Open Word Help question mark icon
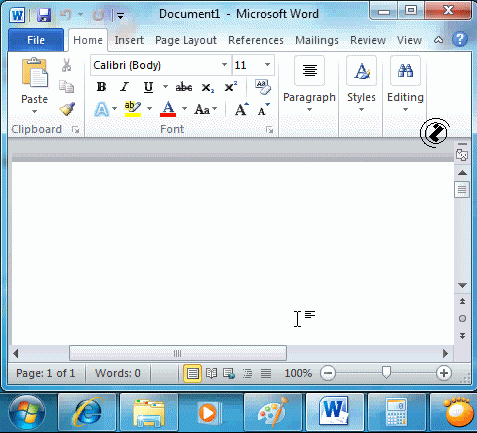Image resolution: width=477 pixels, height=433 pixels. pyautogui.click(x=460, y=39)
